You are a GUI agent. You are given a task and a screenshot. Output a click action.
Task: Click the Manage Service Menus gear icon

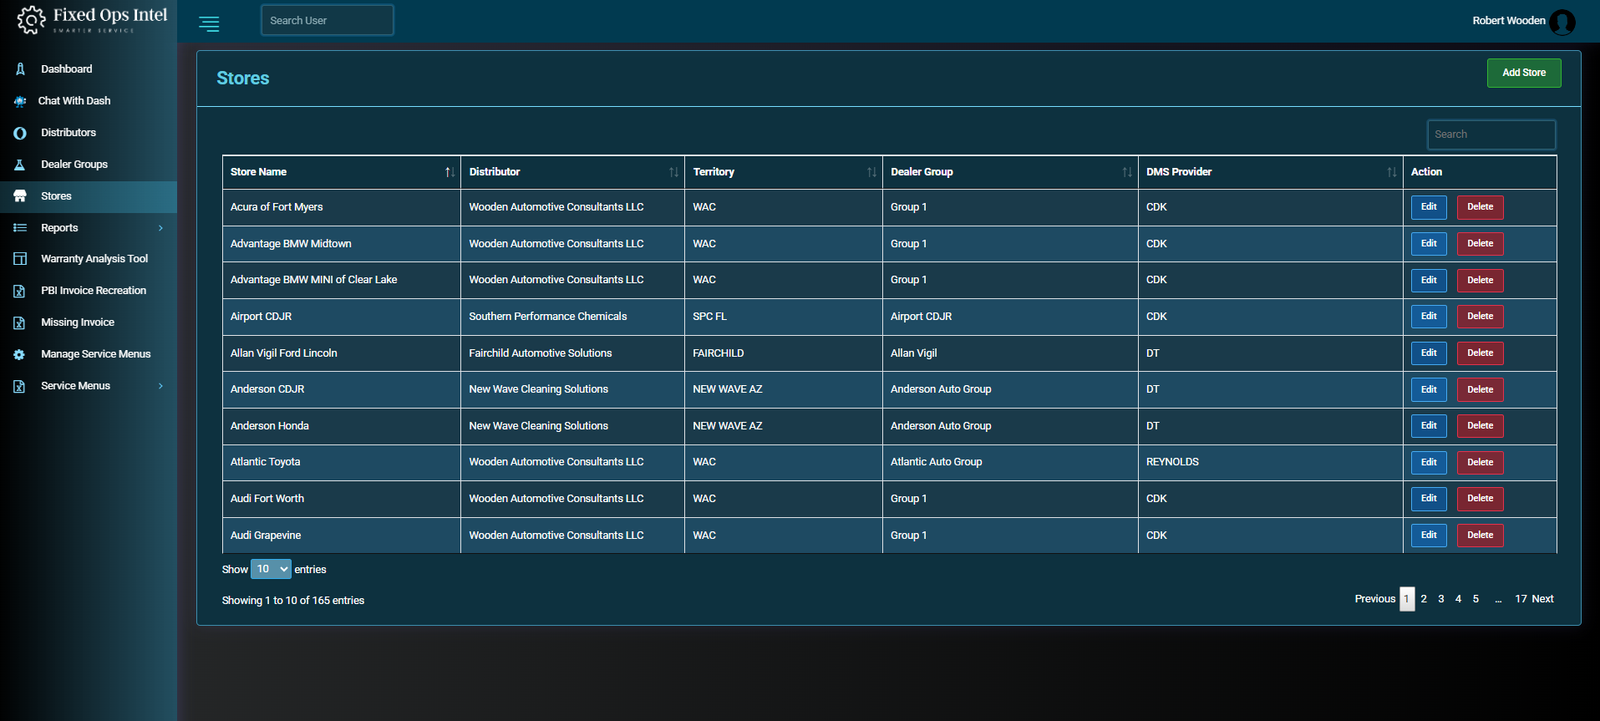click(20, 354)
